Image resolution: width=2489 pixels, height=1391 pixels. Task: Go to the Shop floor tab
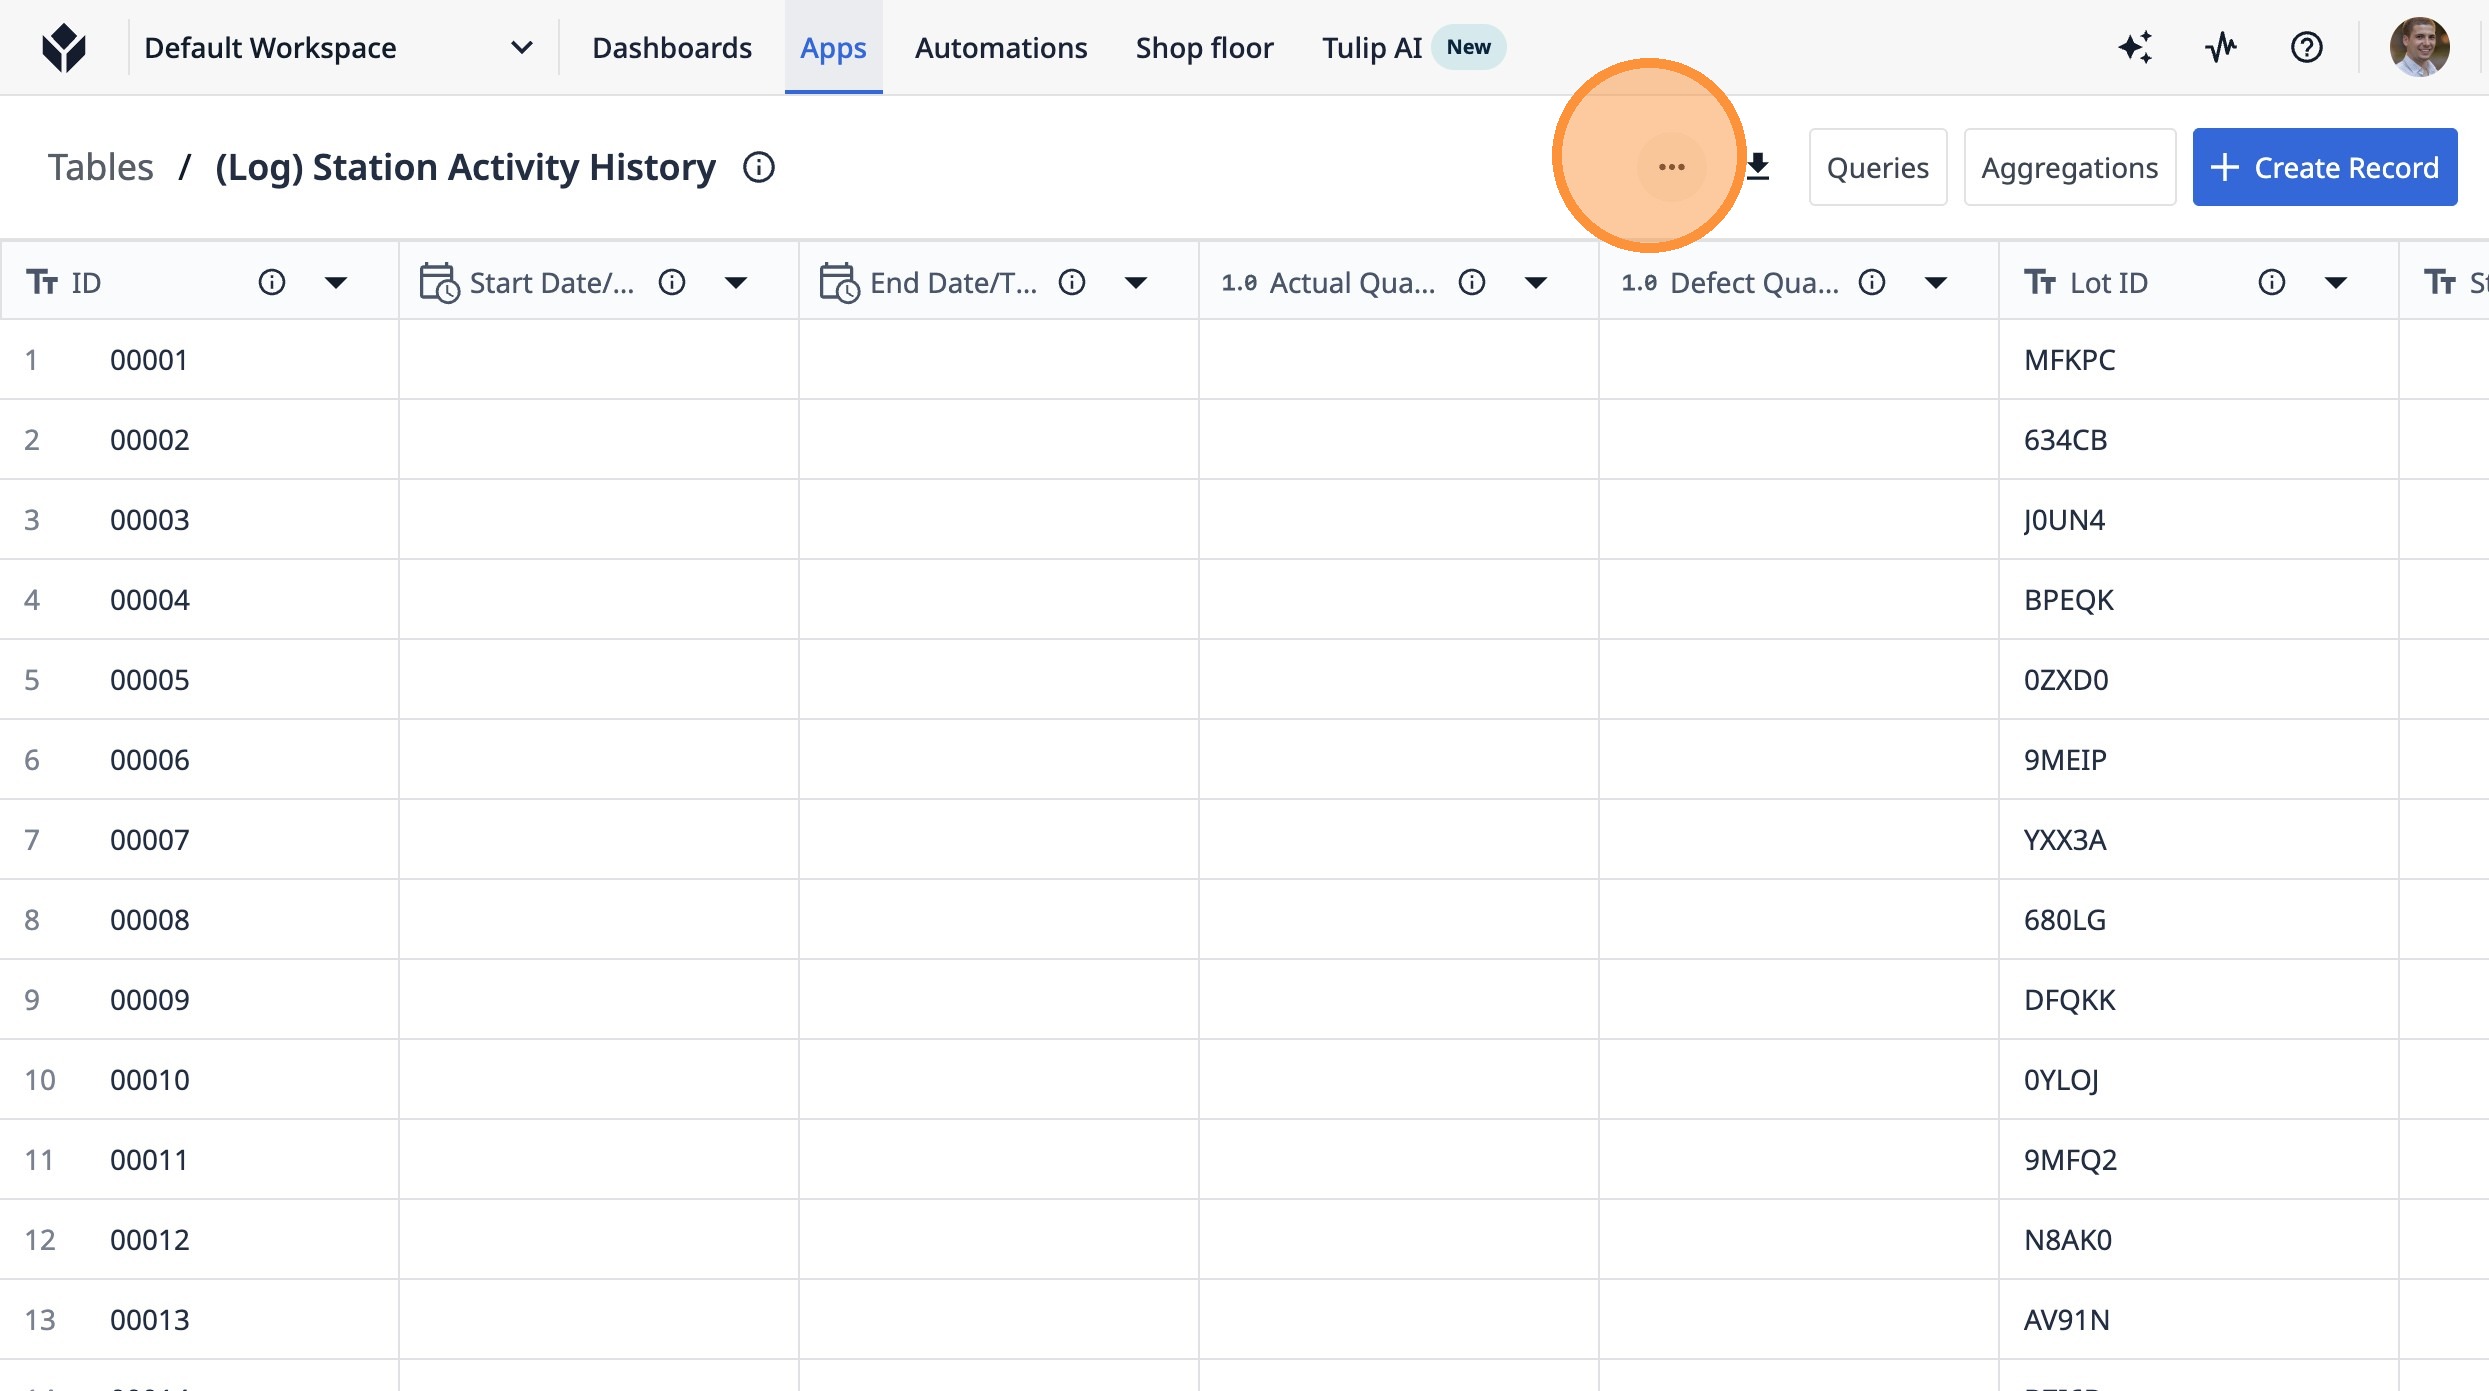1204,47
